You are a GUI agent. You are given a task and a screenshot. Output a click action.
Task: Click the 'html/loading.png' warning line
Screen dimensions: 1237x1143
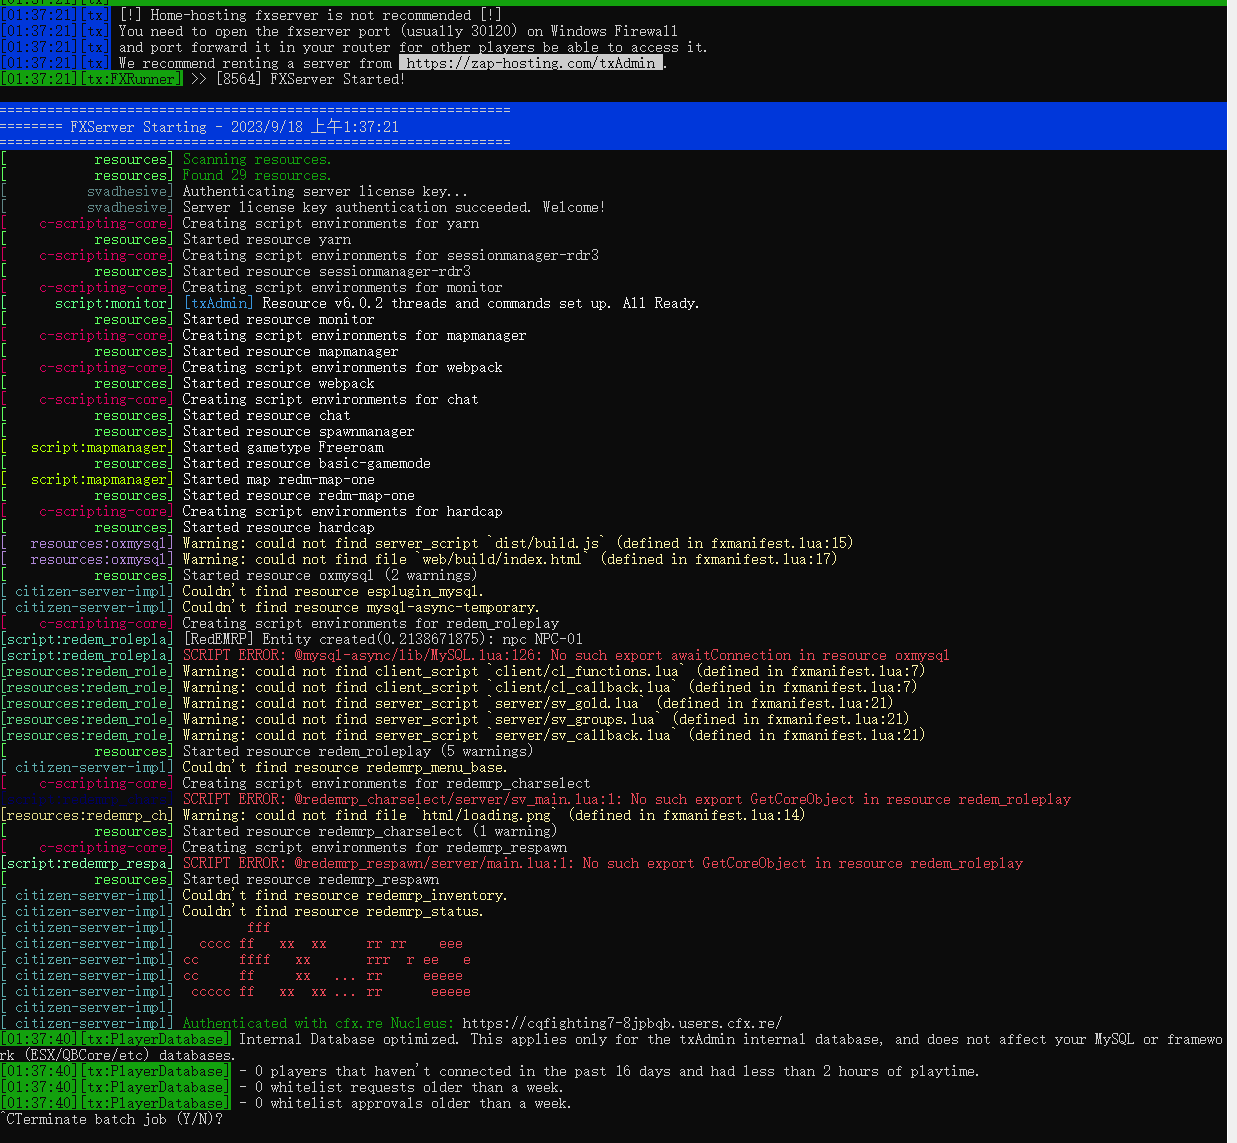pyautogui.click(x=493, y=815)
